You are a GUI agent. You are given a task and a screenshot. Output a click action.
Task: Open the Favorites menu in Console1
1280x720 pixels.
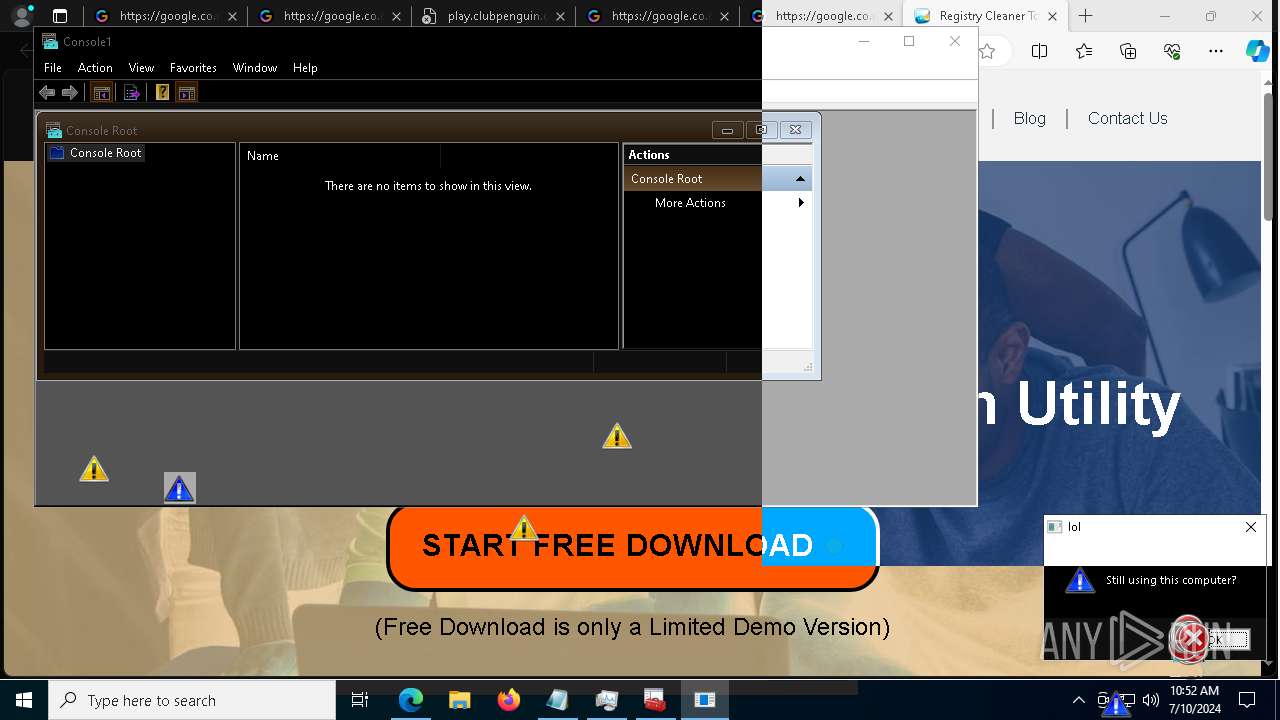193,68
